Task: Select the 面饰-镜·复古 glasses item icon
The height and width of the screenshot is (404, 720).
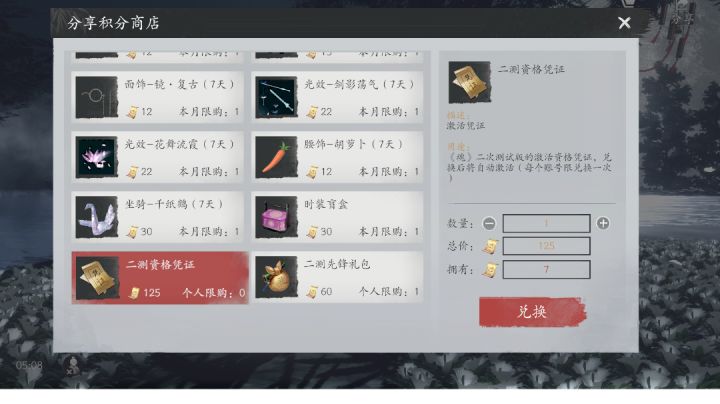Action: click(x=96, y=97)
